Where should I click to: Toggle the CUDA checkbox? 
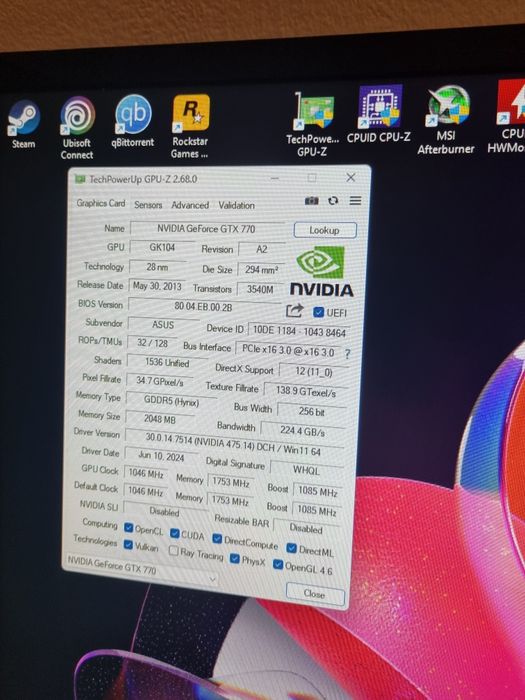[175, 533]
